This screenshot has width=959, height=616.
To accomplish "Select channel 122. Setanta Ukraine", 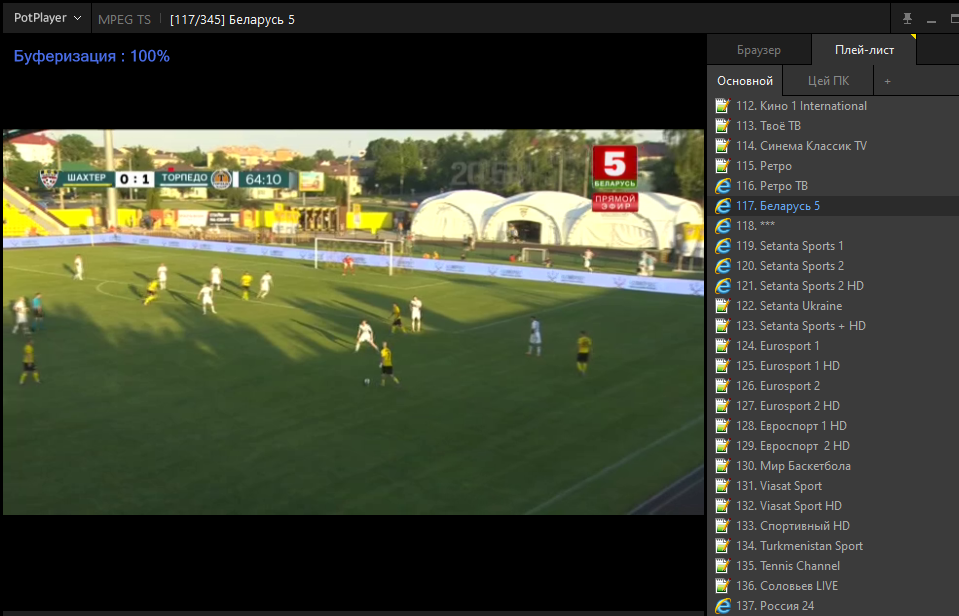I will click(x=833, y=306).
